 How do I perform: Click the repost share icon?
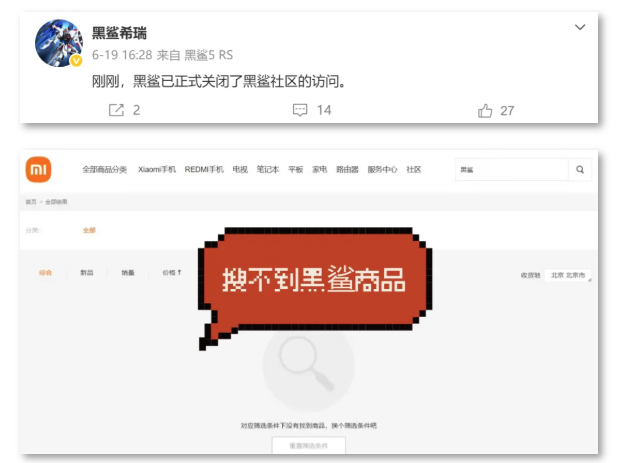[x=116, y=110]
